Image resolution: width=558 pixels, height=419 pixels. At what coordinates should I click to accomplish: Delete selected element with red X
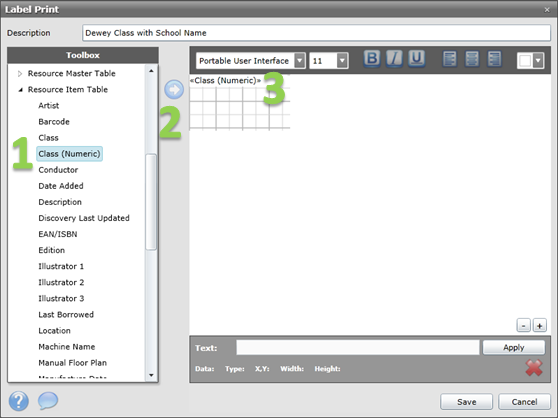tap(534, 368)
